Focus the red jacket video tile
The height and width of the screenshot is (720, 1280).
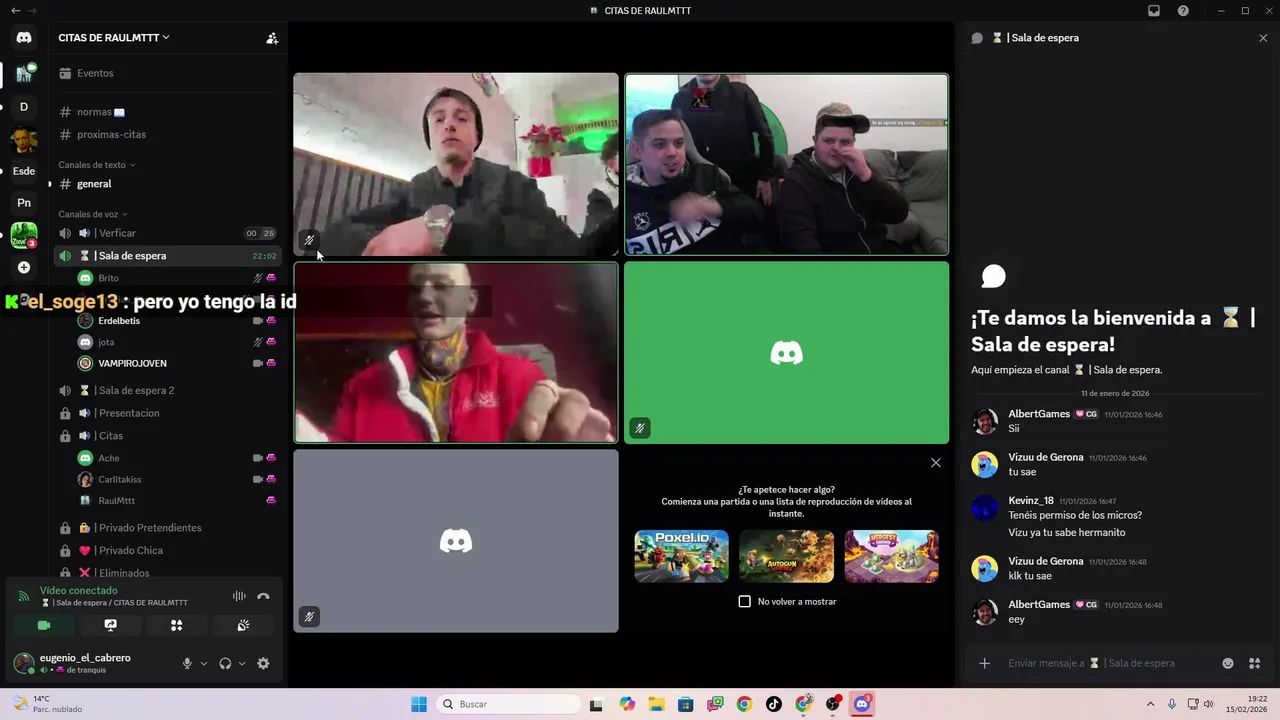[x=456, y=352]
